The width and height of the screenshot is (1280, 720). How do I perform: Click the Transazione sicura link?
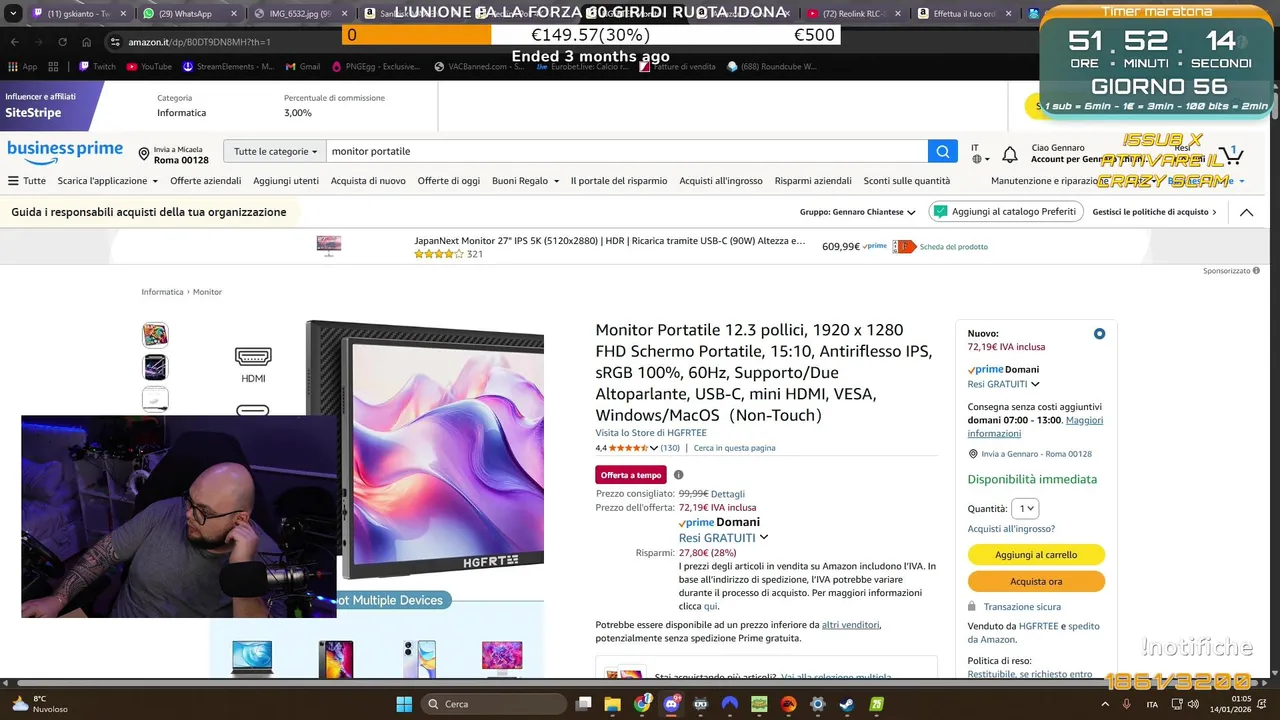pos(1022,607)
